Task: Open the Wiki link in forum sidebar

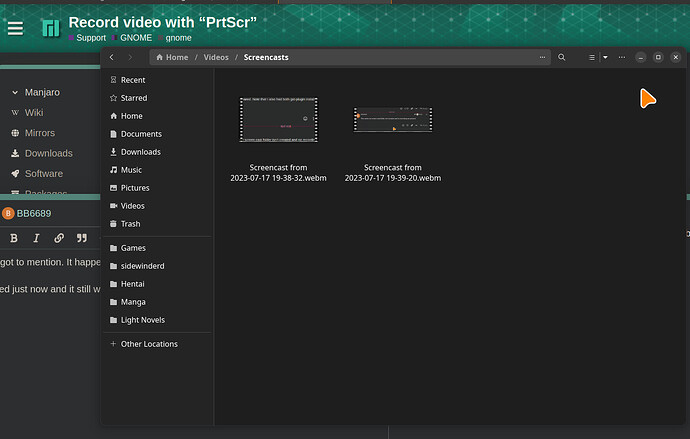Action: coord(34,113)
